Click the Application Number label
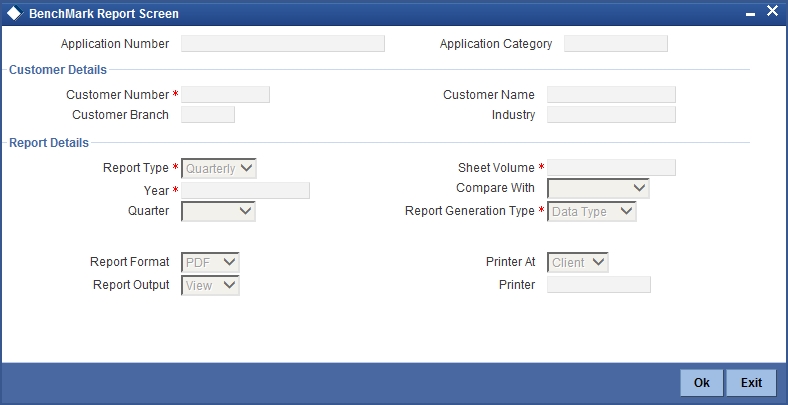Viewport: 788px width, 405px height. point(115,44)
